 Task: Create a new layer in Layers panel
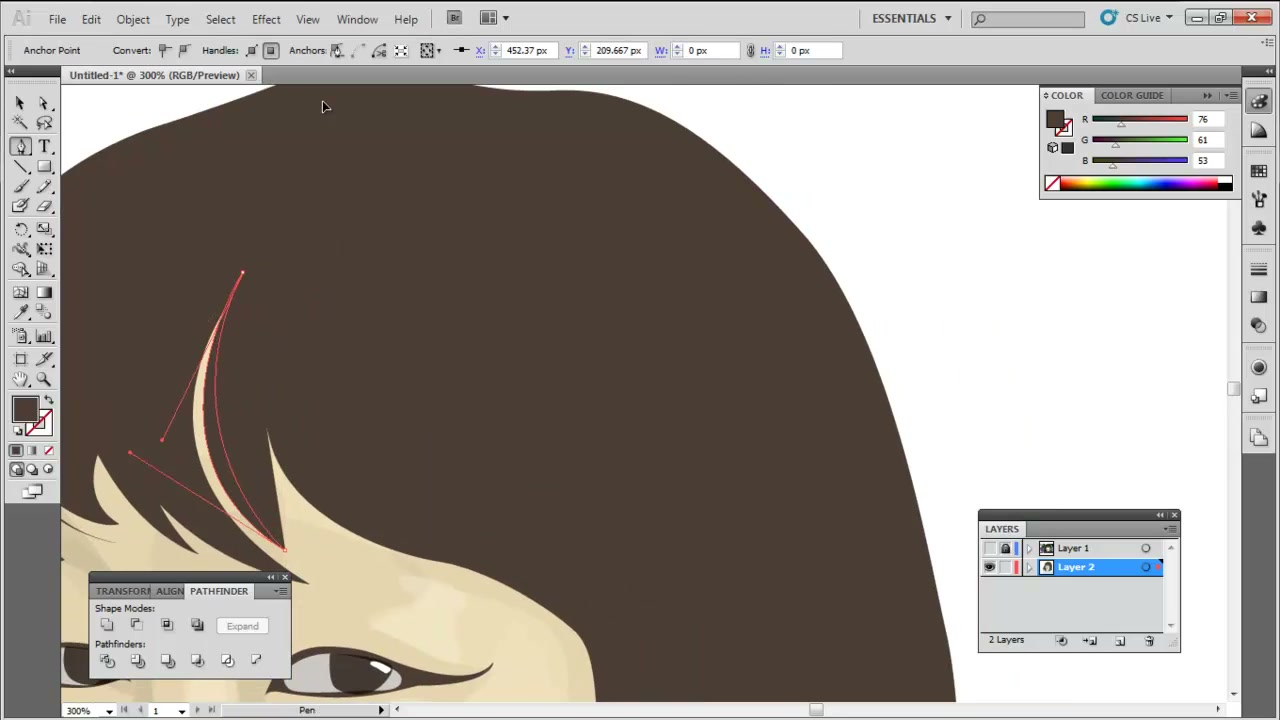coord(1120,641)
